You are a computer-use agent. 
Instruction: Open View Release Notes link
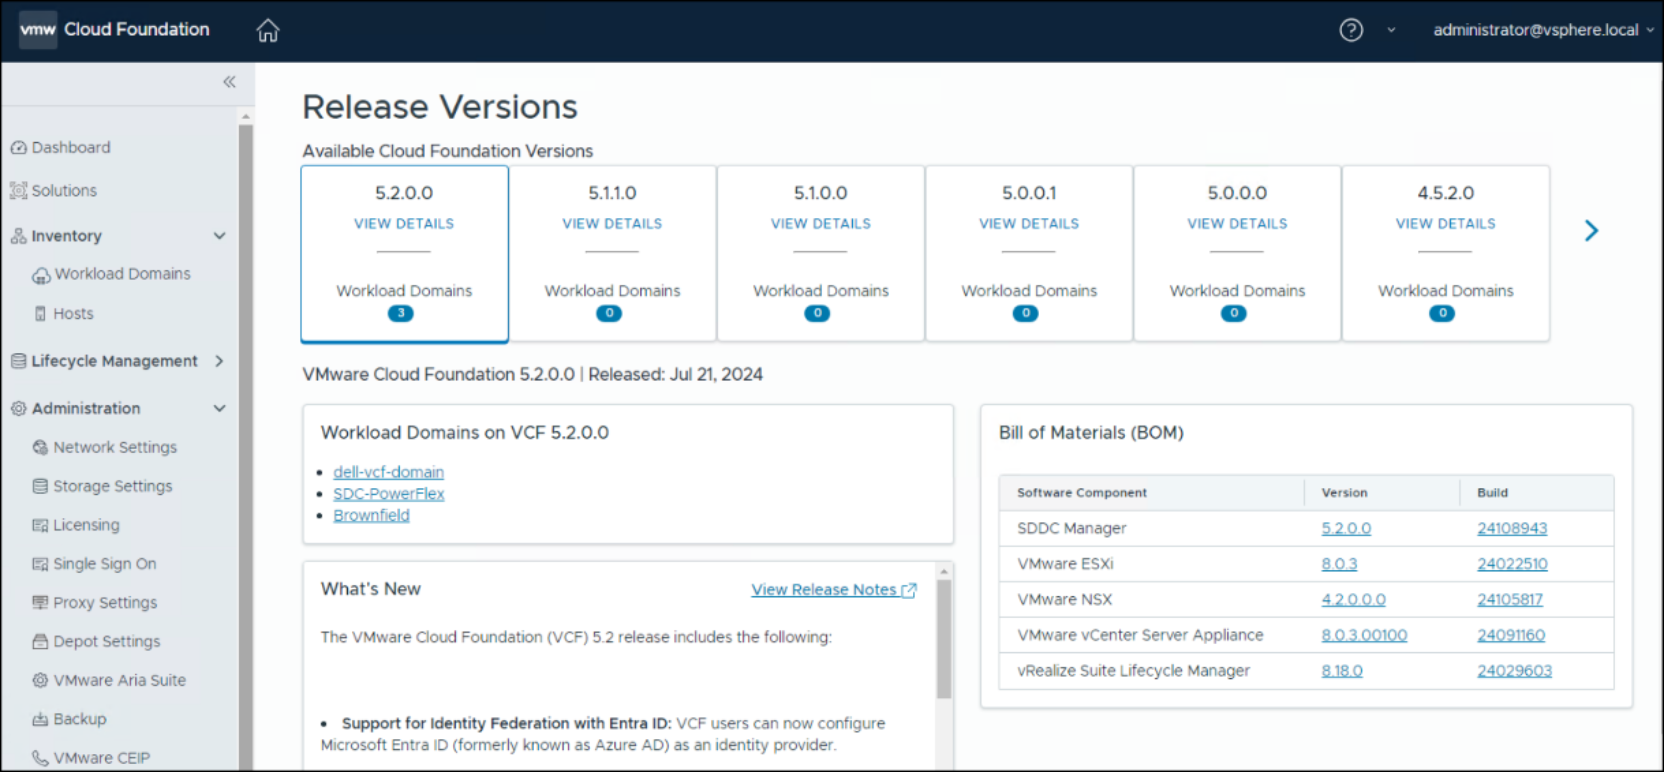pos(834,590)
